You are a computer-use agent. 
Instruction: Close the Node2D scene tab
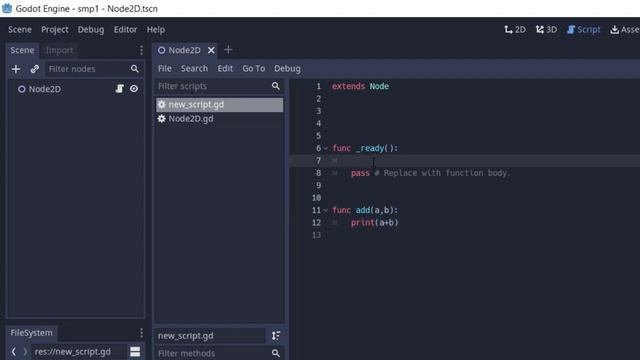pos(211,50)
